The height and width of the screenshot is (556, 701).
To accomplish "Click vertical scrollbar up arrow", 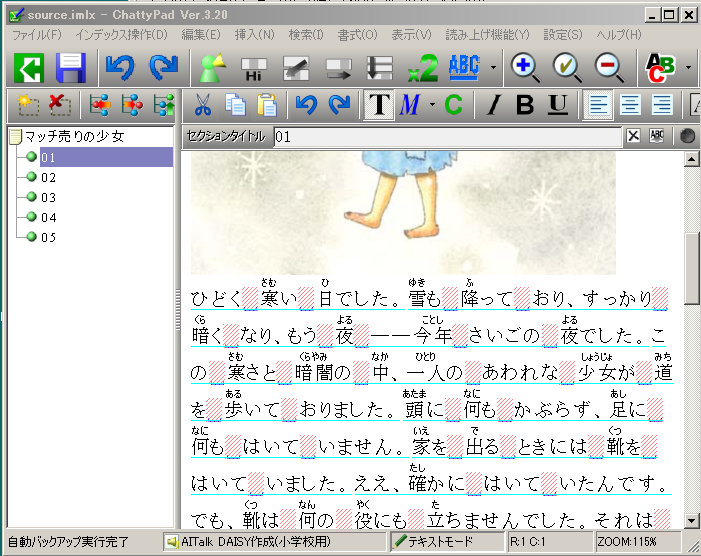I will coord(692,159).
